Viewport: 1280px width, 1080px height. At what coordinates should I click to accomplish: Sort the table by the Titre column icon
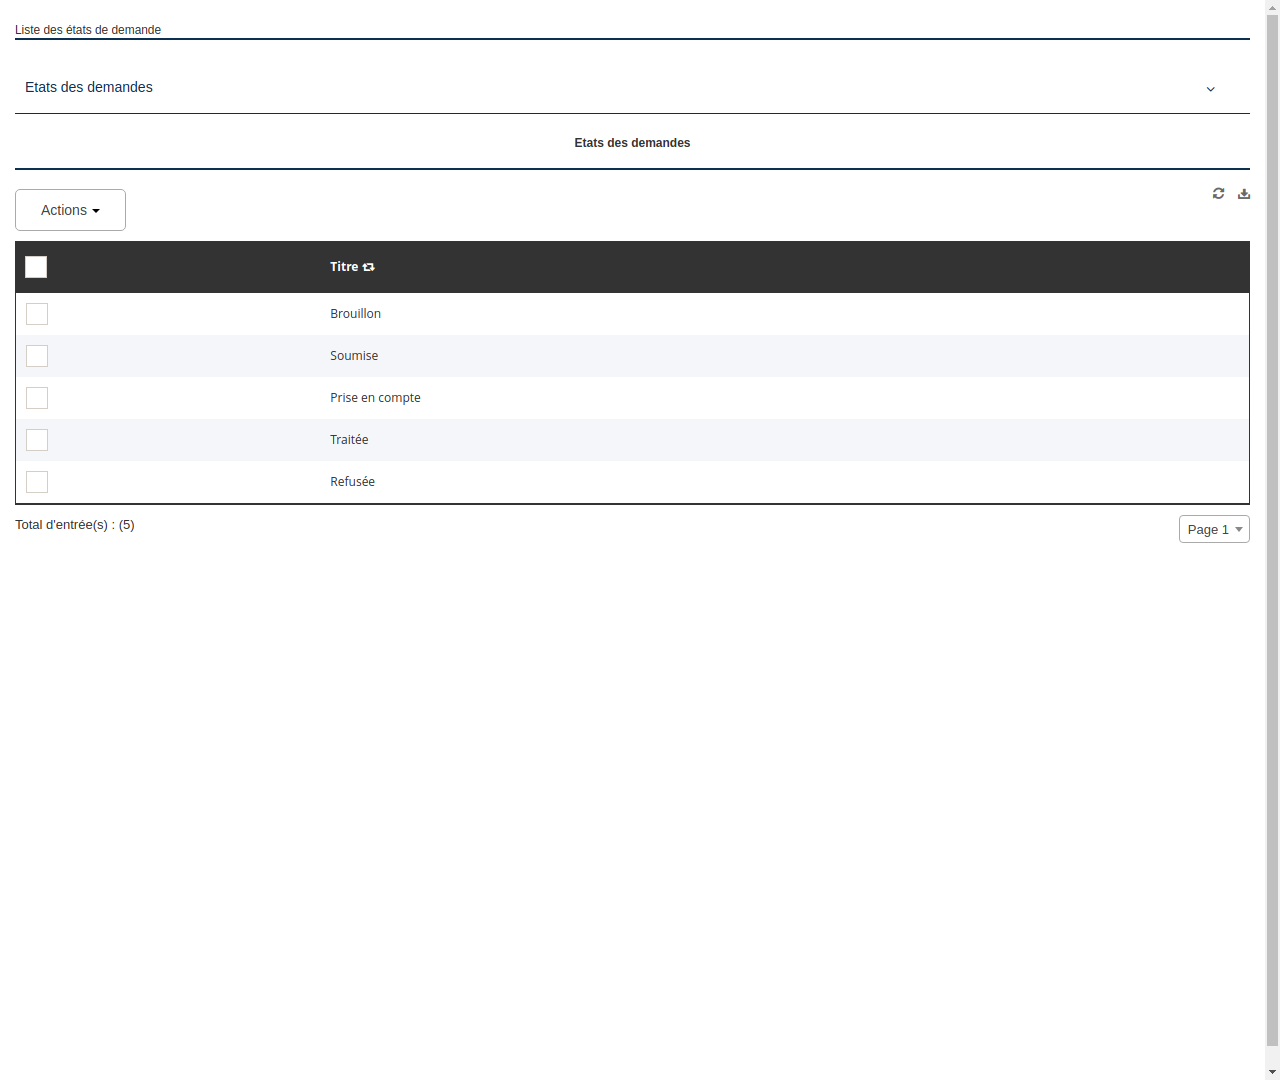[368, 267]
